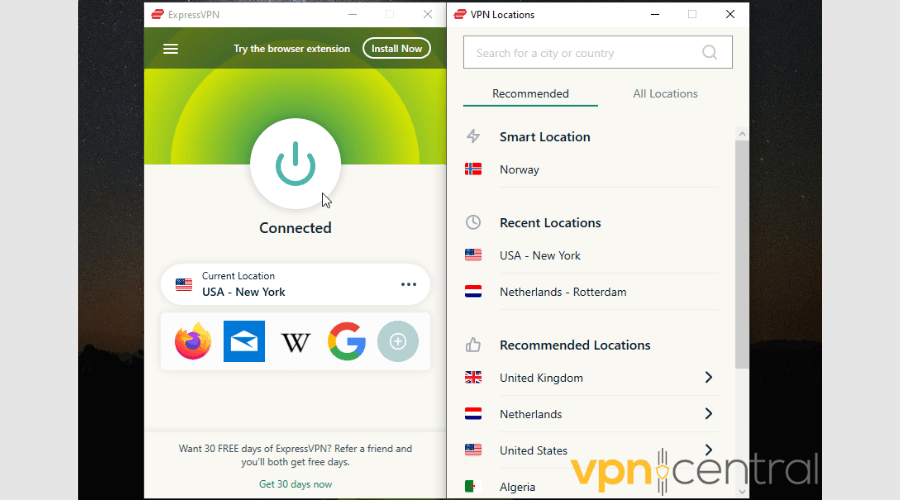
Task: Expand United States server list chevron
Action: [x=708, y=449]
